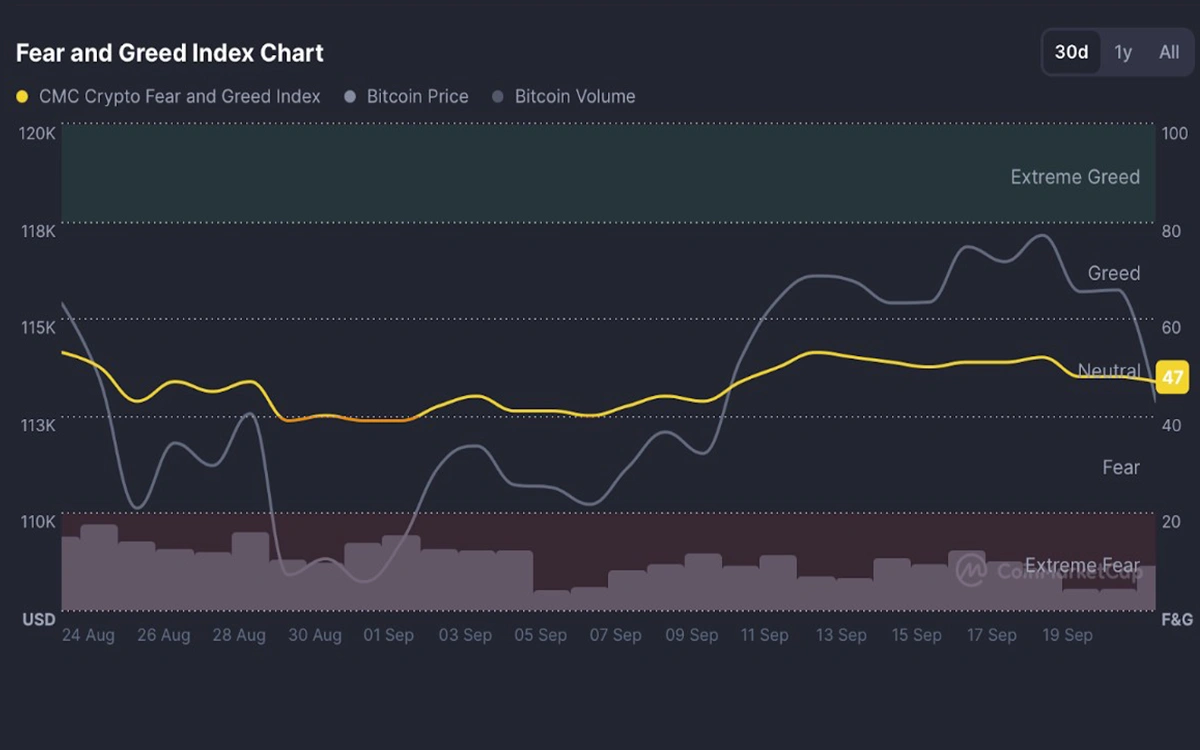Click the 19 Sep date axis label
This screenshot has height=750, width=1200.
(x=1067, y=635)
